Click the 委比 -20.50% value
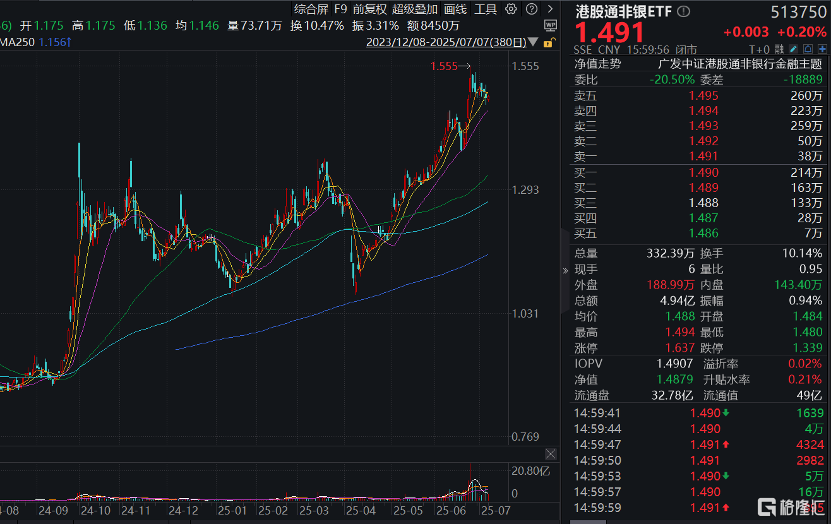The height and width of the screenshot is (524, 832). coord(672,80)
